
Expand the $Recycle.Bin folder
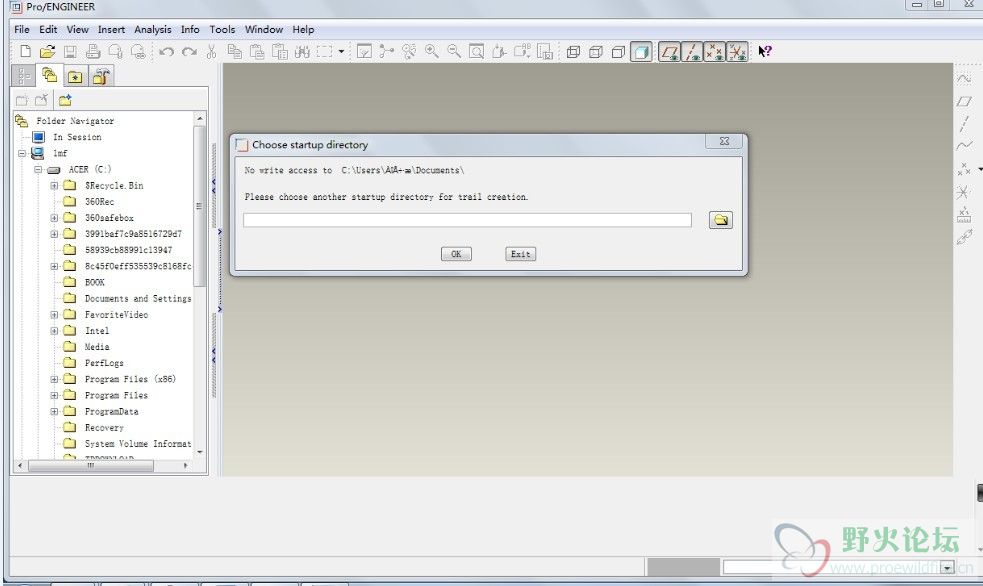point(55,186)
